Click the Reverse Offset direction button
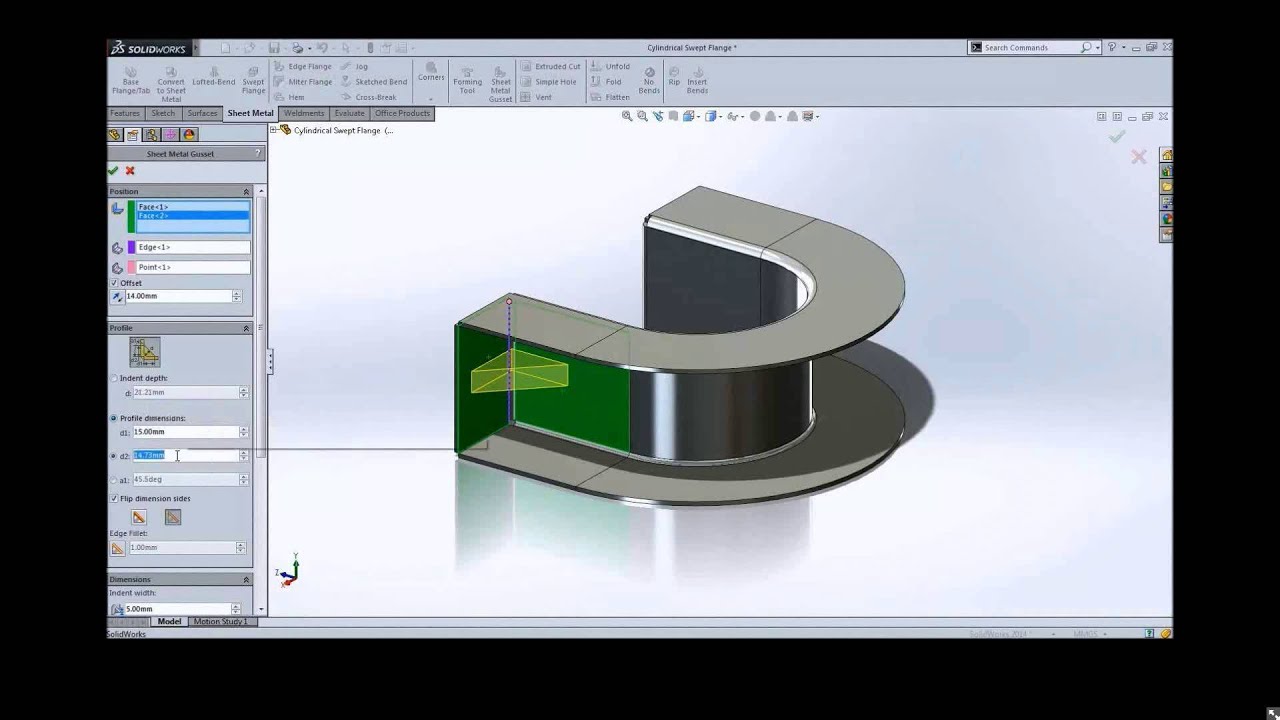Screen dimensions: 1280x720 (118, 296)
